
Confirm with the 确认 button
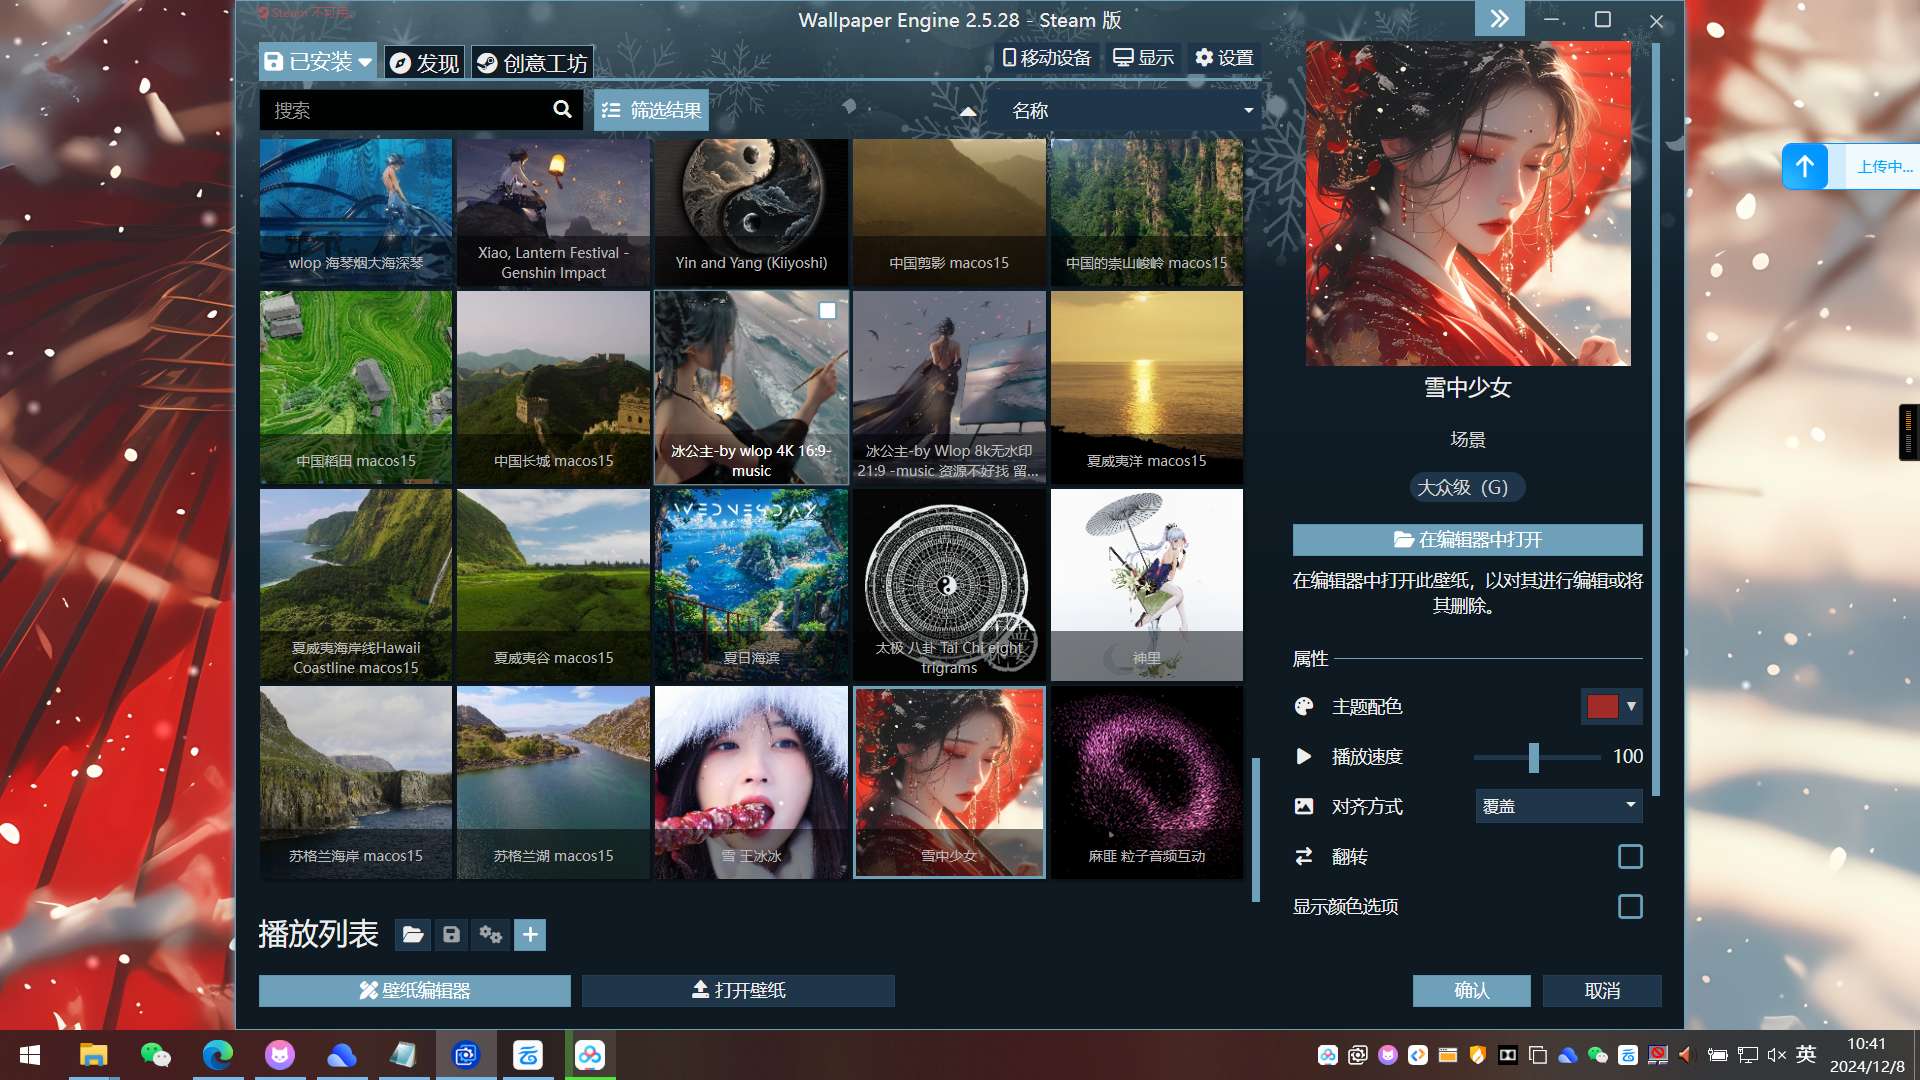[1471, 990]
